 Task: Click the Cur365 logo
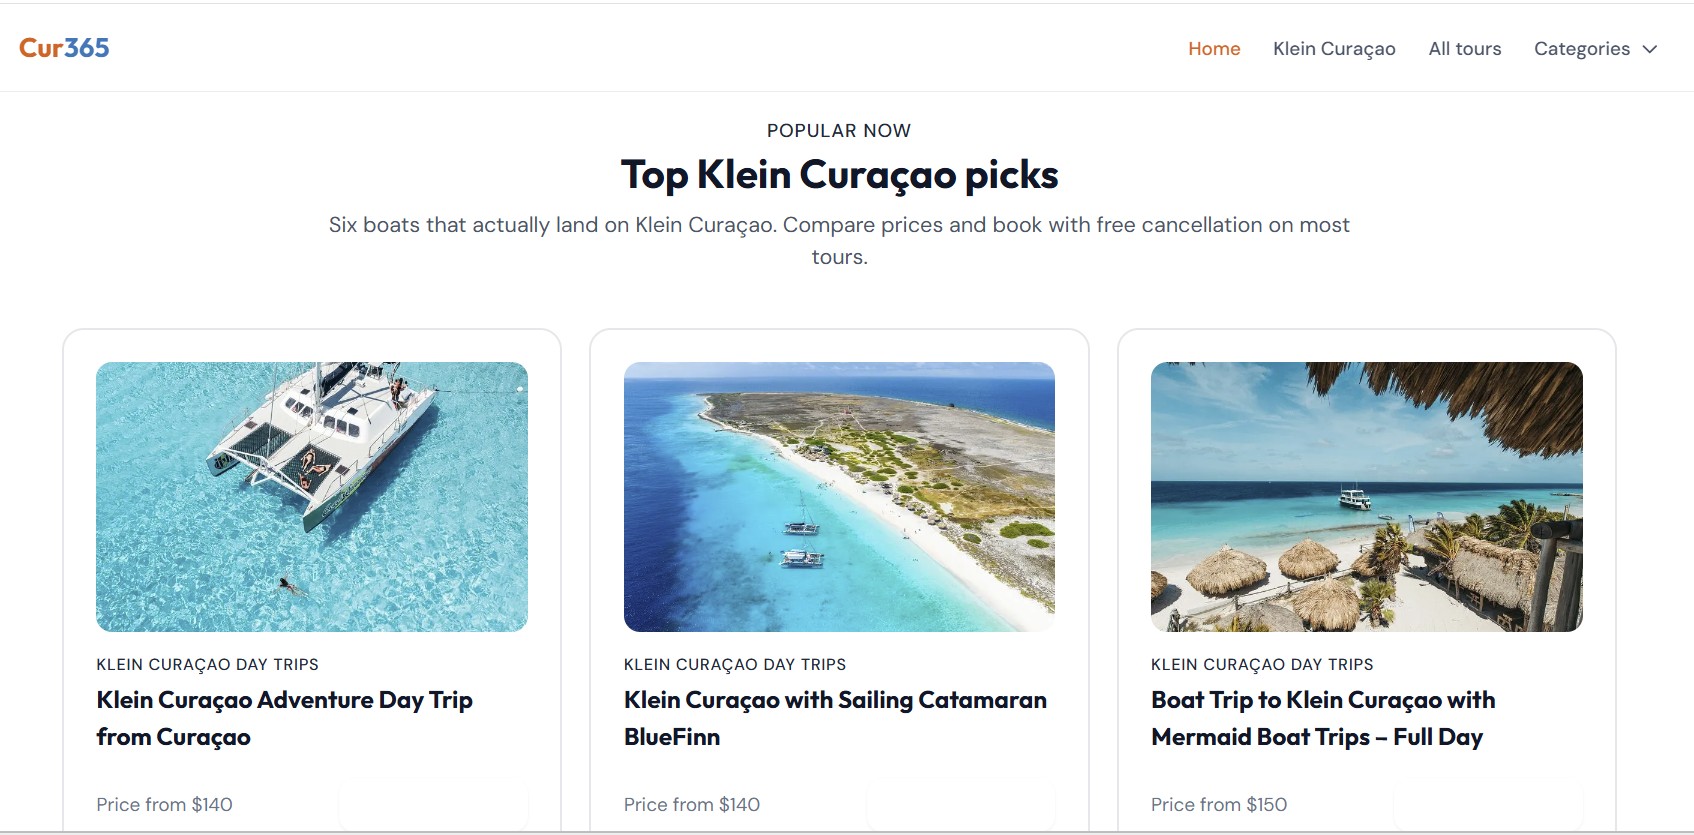[64, 48]
